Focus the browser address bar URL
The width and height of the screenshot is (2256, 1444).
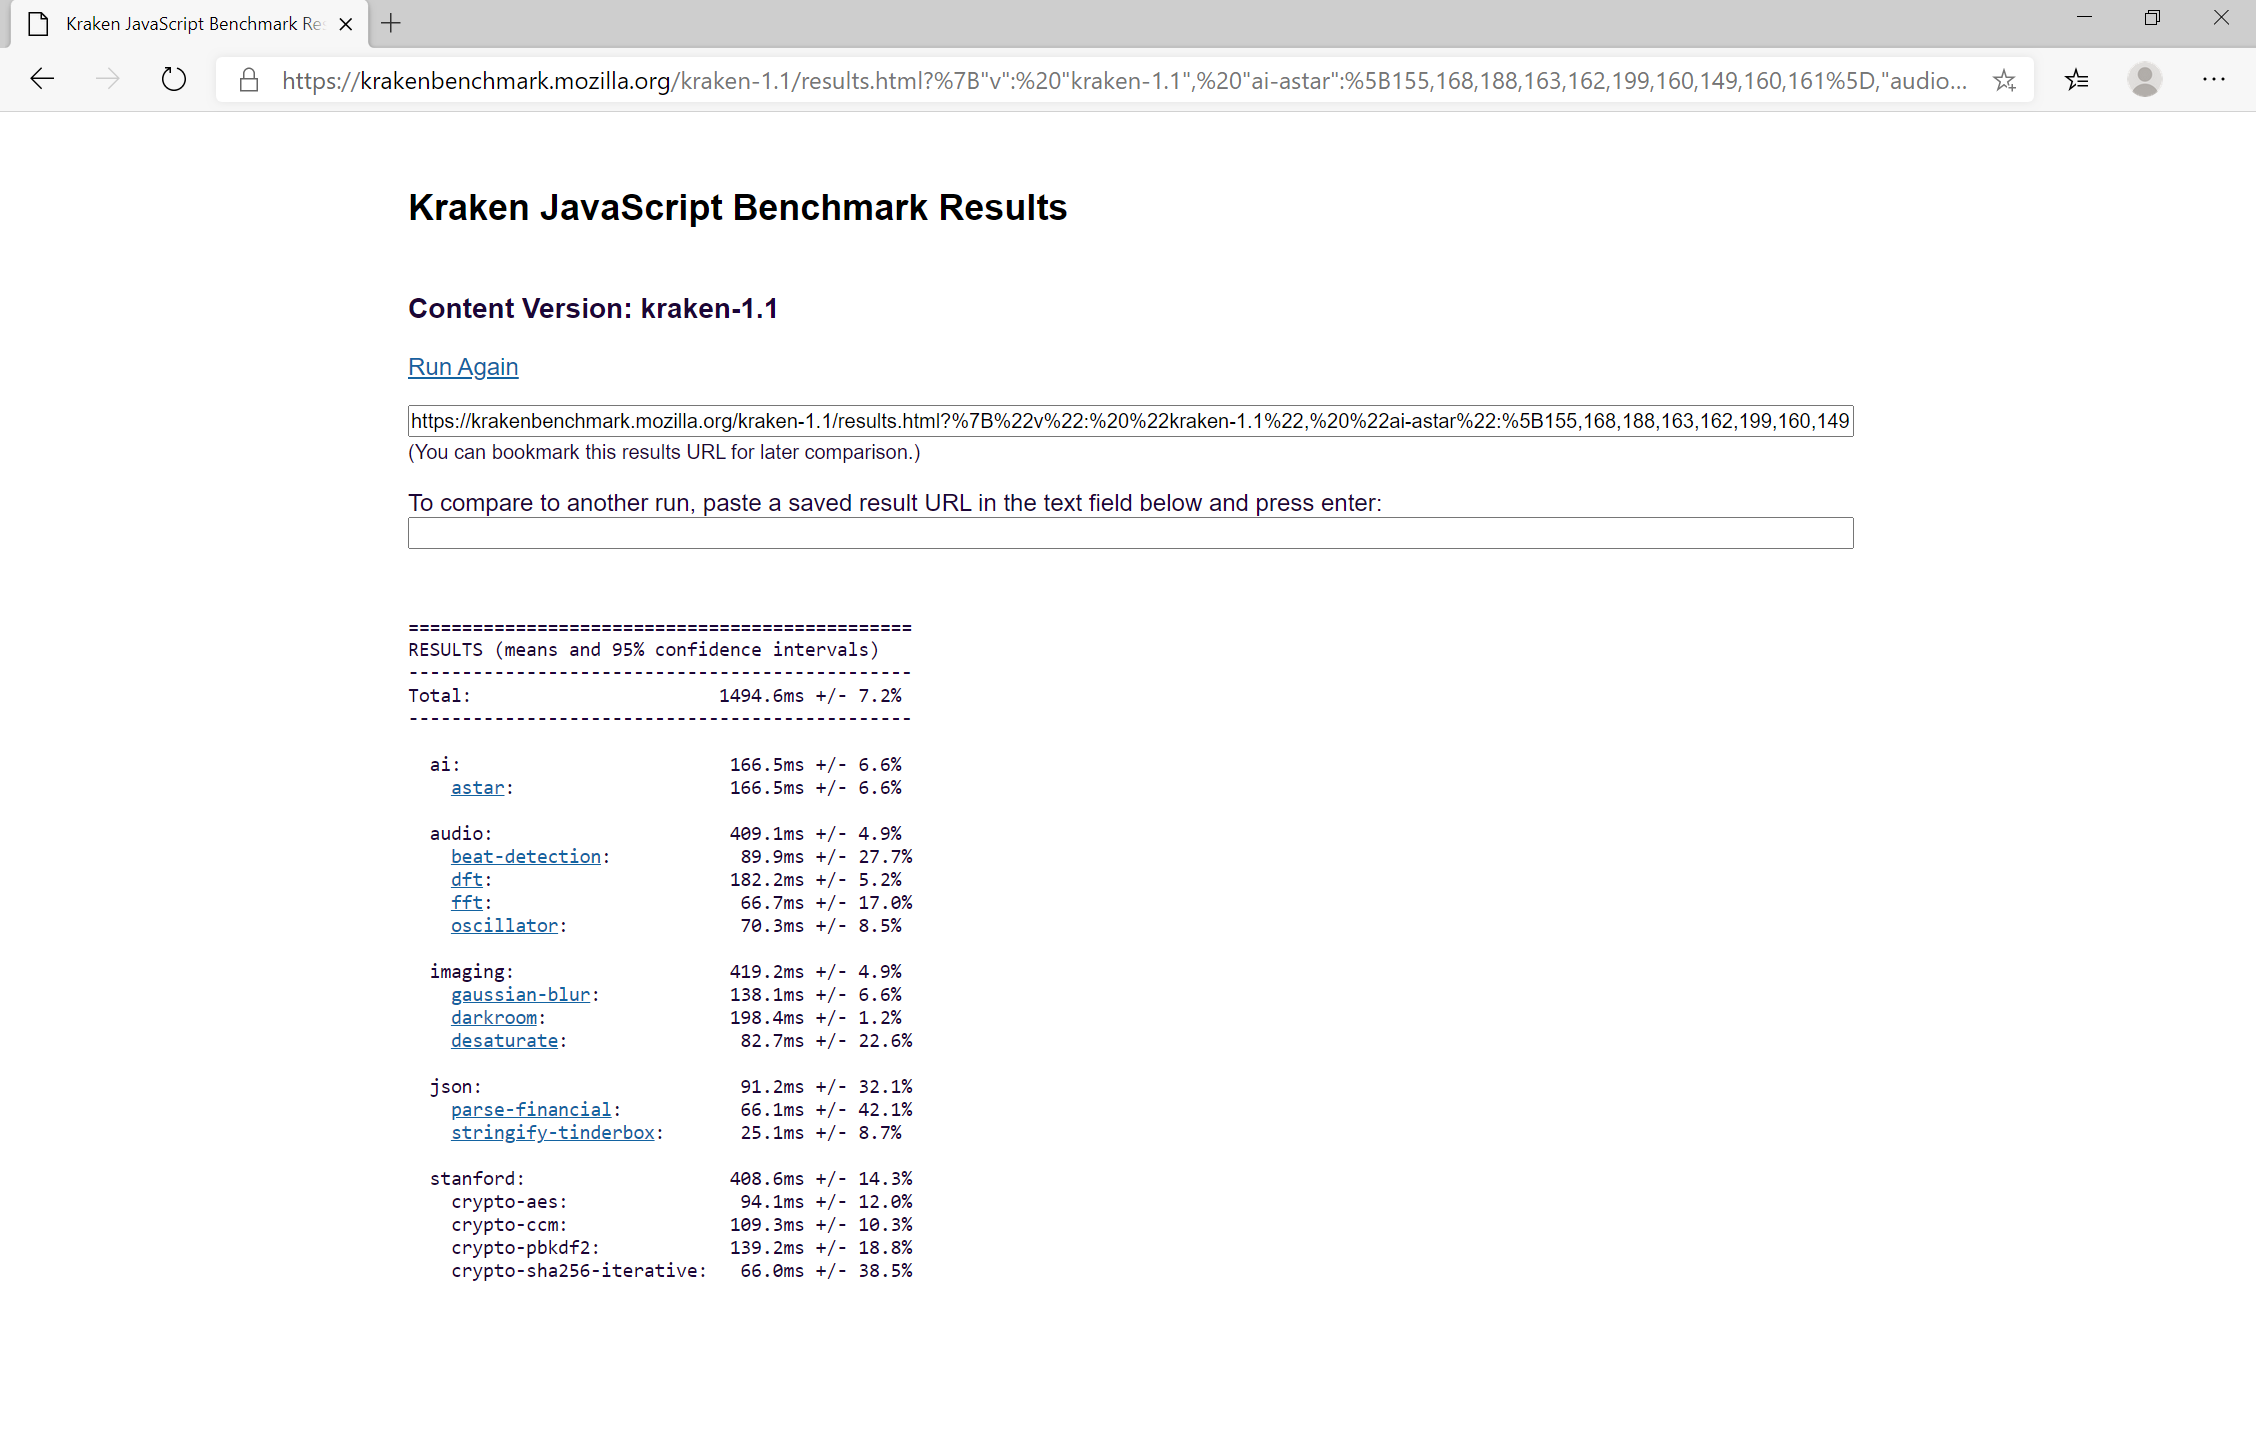(1124, 80)
